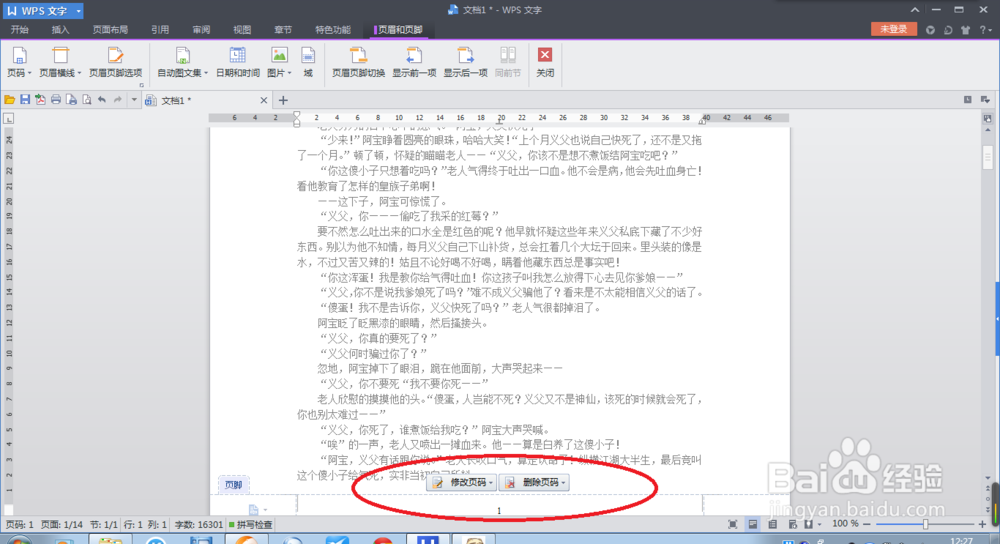Click the zoom slider handle
Screen dimensions: 1000x544
tap(925, 524)
